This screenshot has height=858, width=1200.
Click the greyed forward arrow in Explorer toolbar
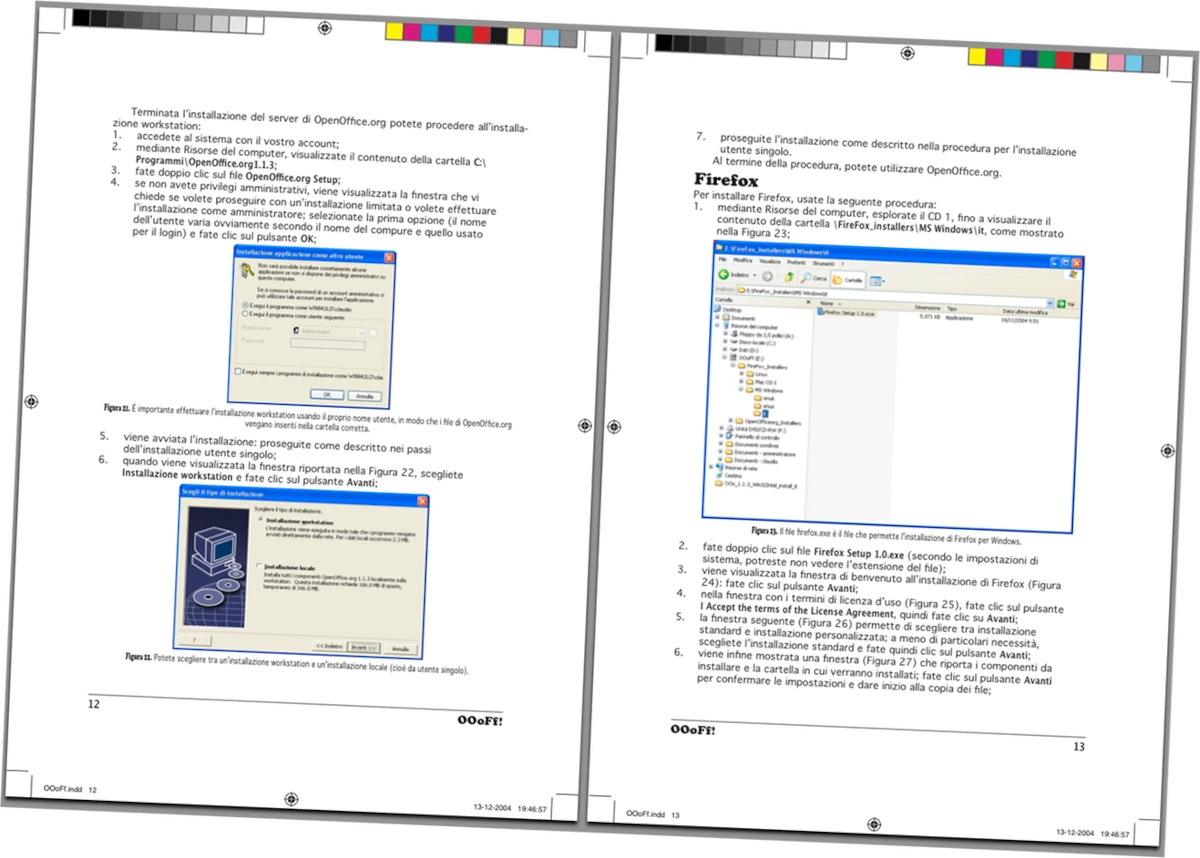click(767, 276)
